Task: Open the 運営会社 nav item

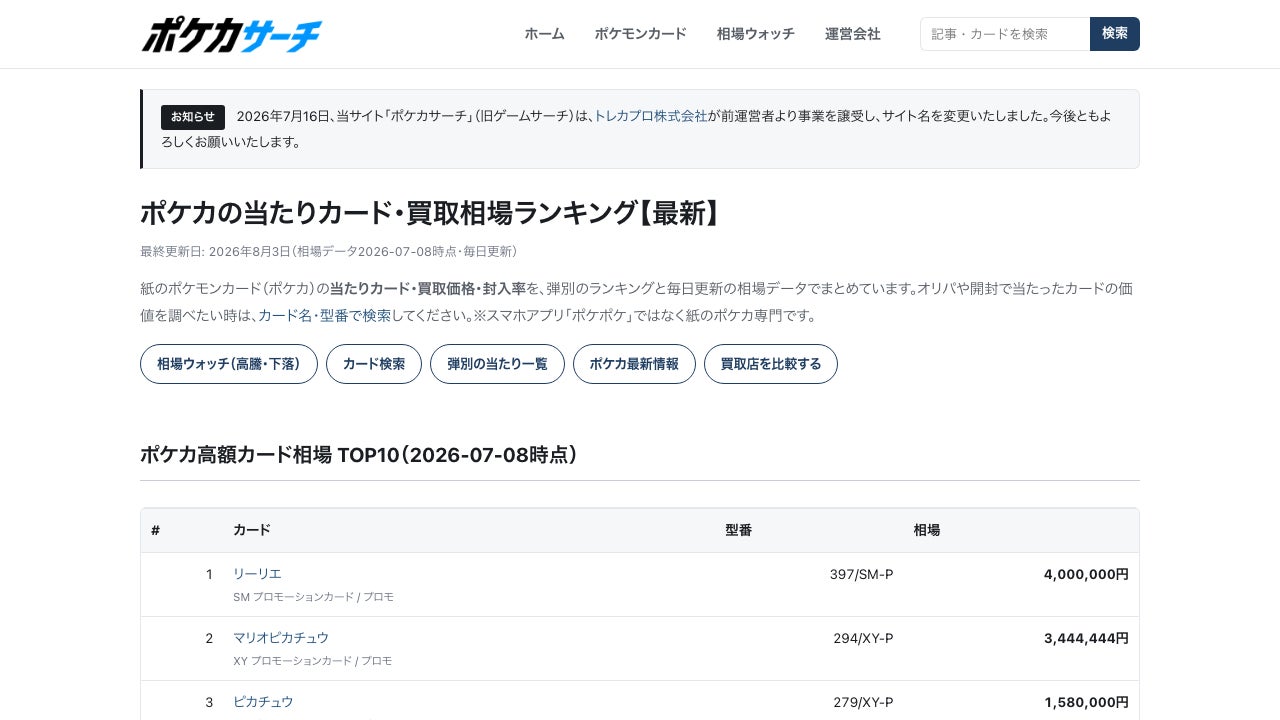Action: point(853,34)
